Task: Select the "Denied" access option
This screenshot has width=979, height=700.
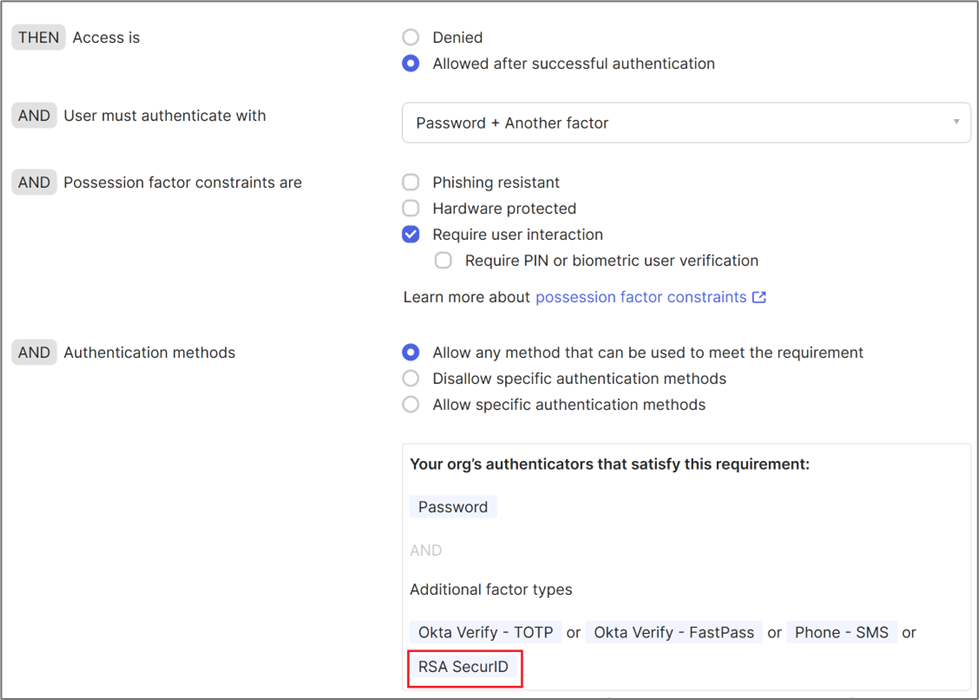Action: (x=410, y=37)
